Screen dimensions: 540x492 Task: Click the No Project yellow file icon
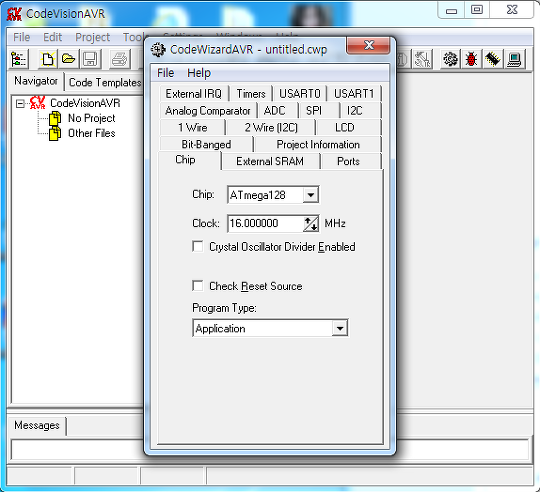[x=55, y=118]
